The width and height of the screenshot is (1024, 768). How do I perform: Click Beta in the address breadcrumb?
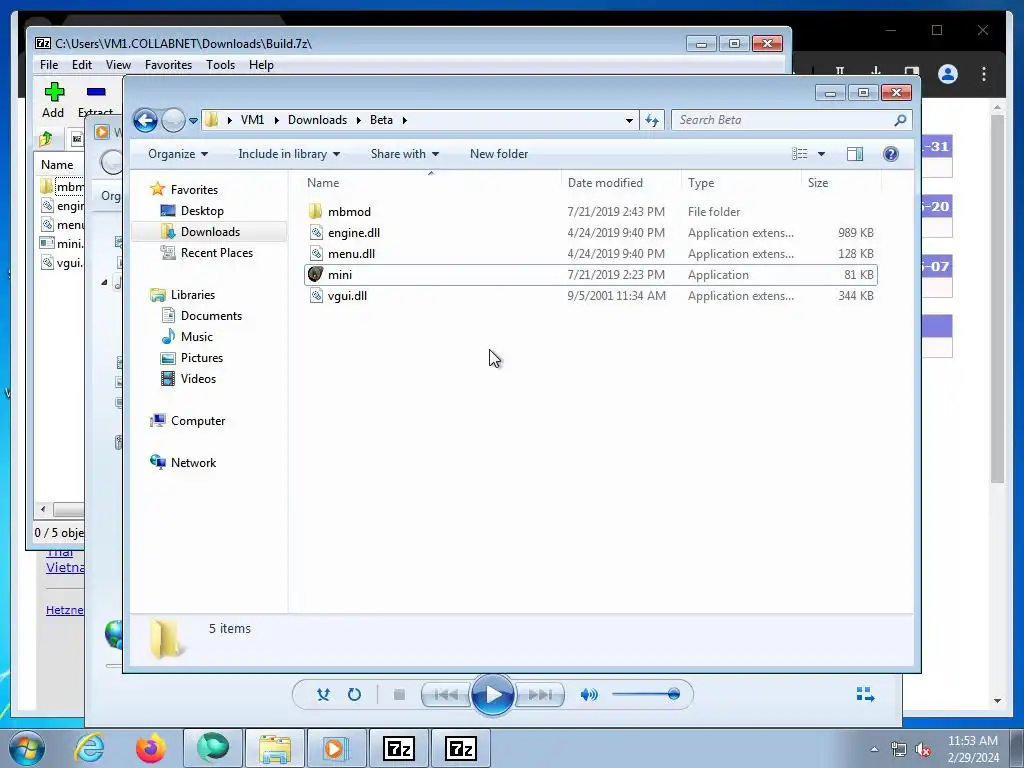point(381,120)
